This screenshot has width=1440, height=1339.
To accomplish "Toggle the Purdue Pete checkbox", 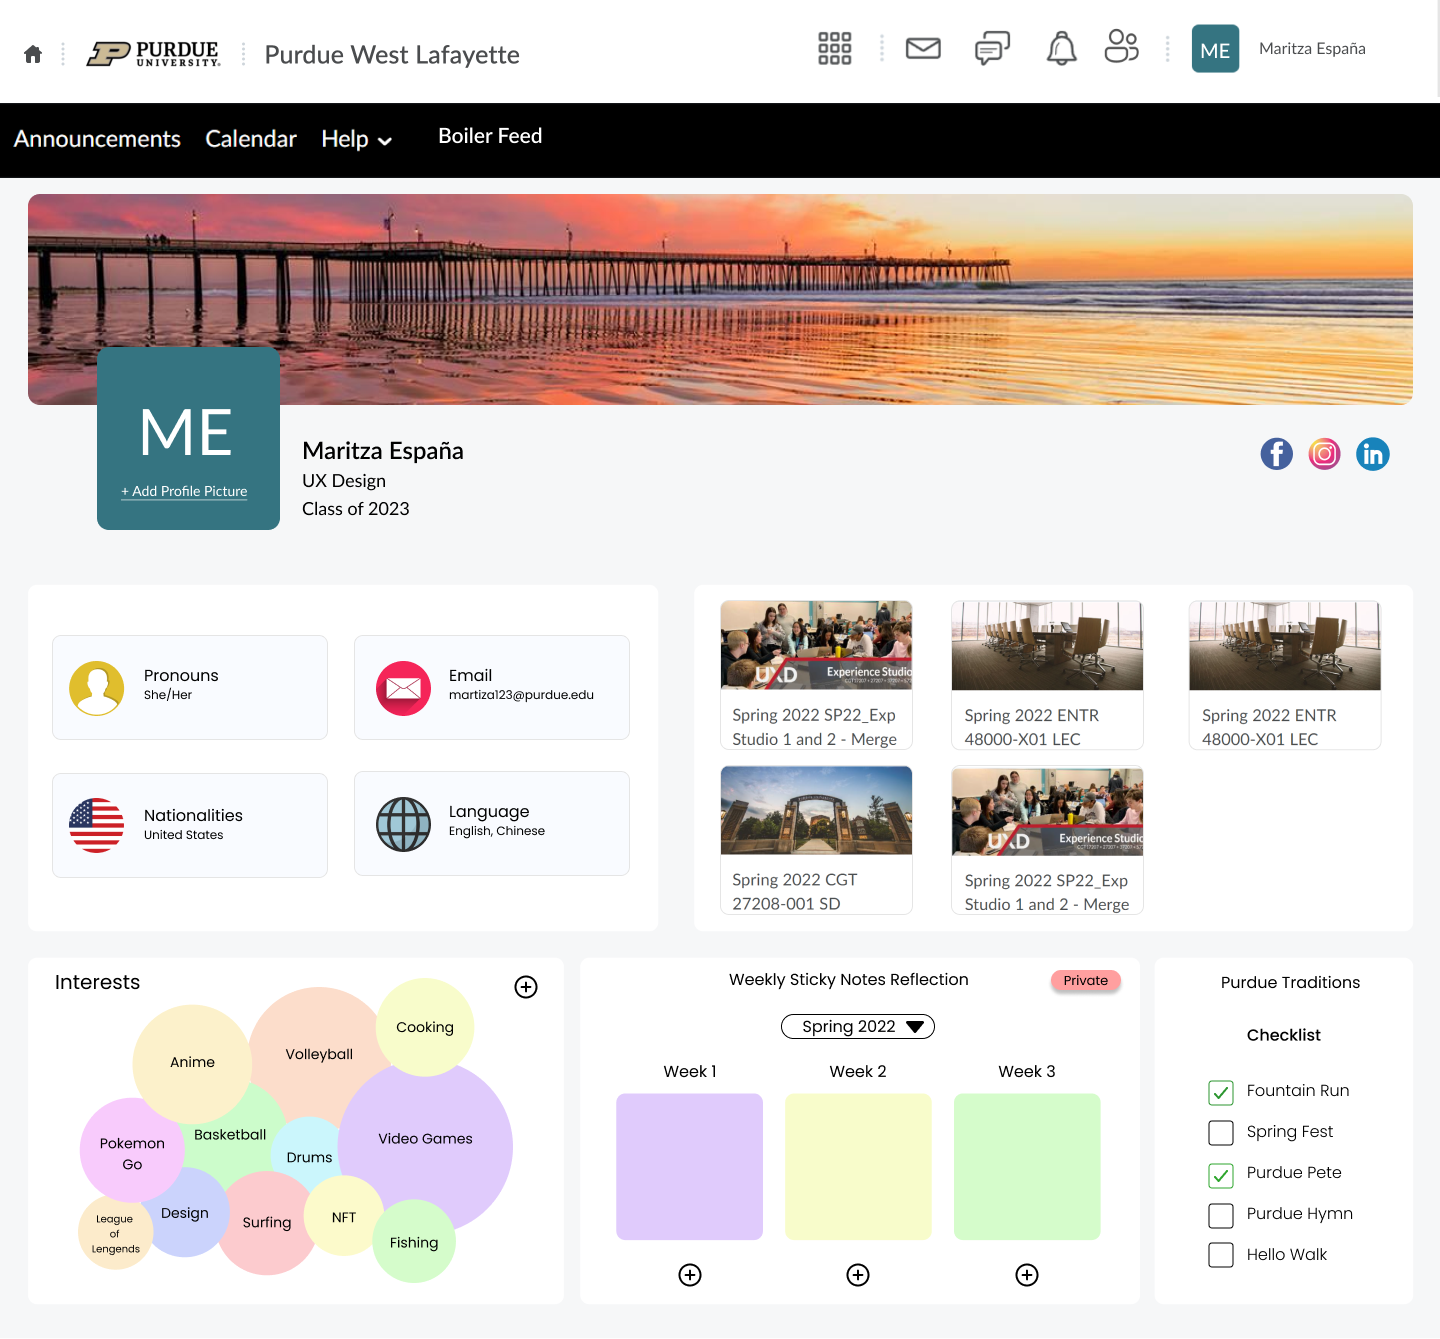I will click(1221, 1175).
